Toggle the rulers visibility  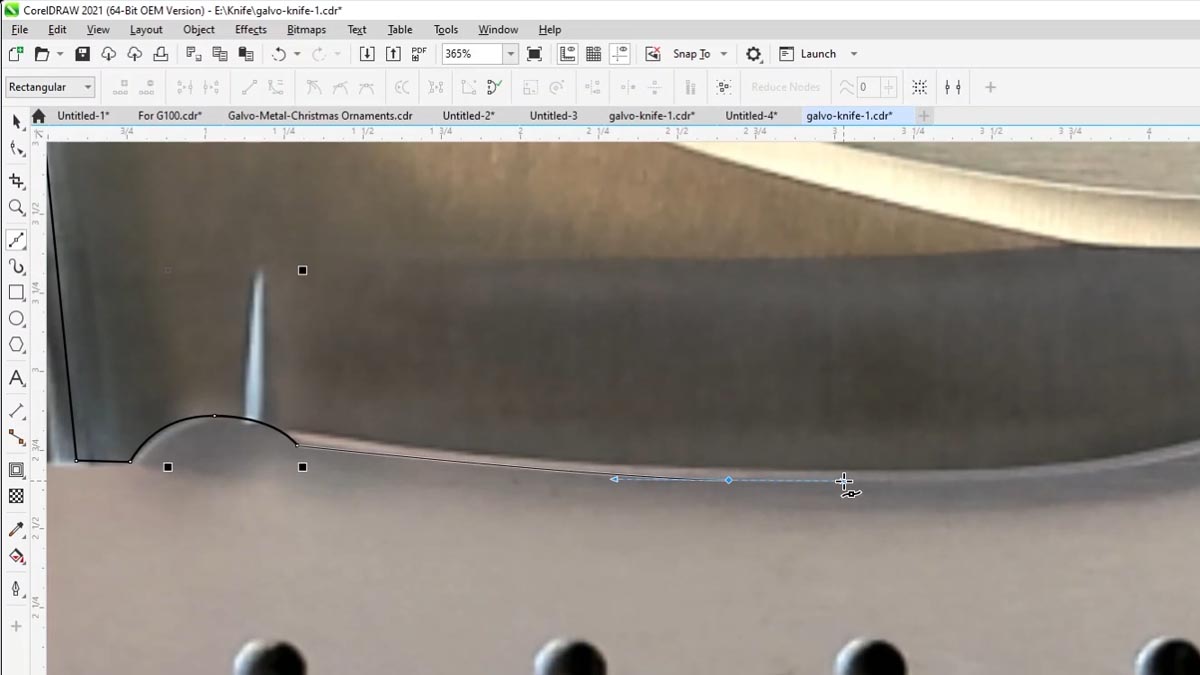coord(567,53)
